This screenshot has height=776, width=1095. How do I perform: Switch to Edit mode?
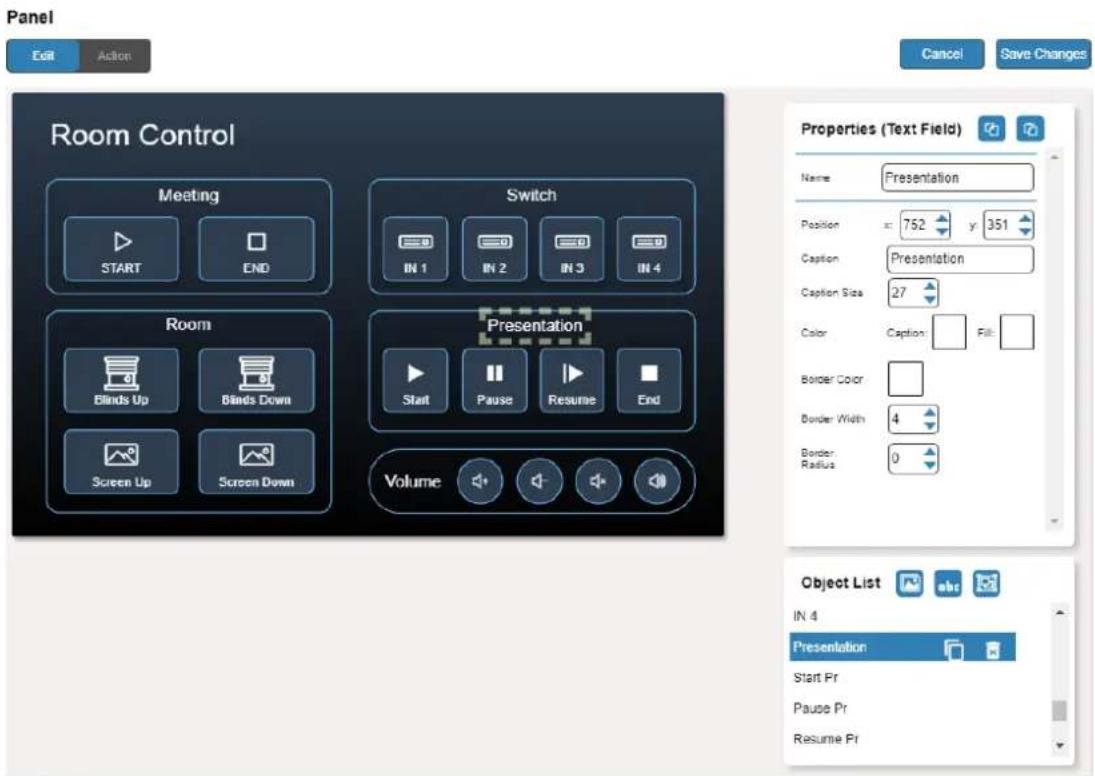point(43,56)
